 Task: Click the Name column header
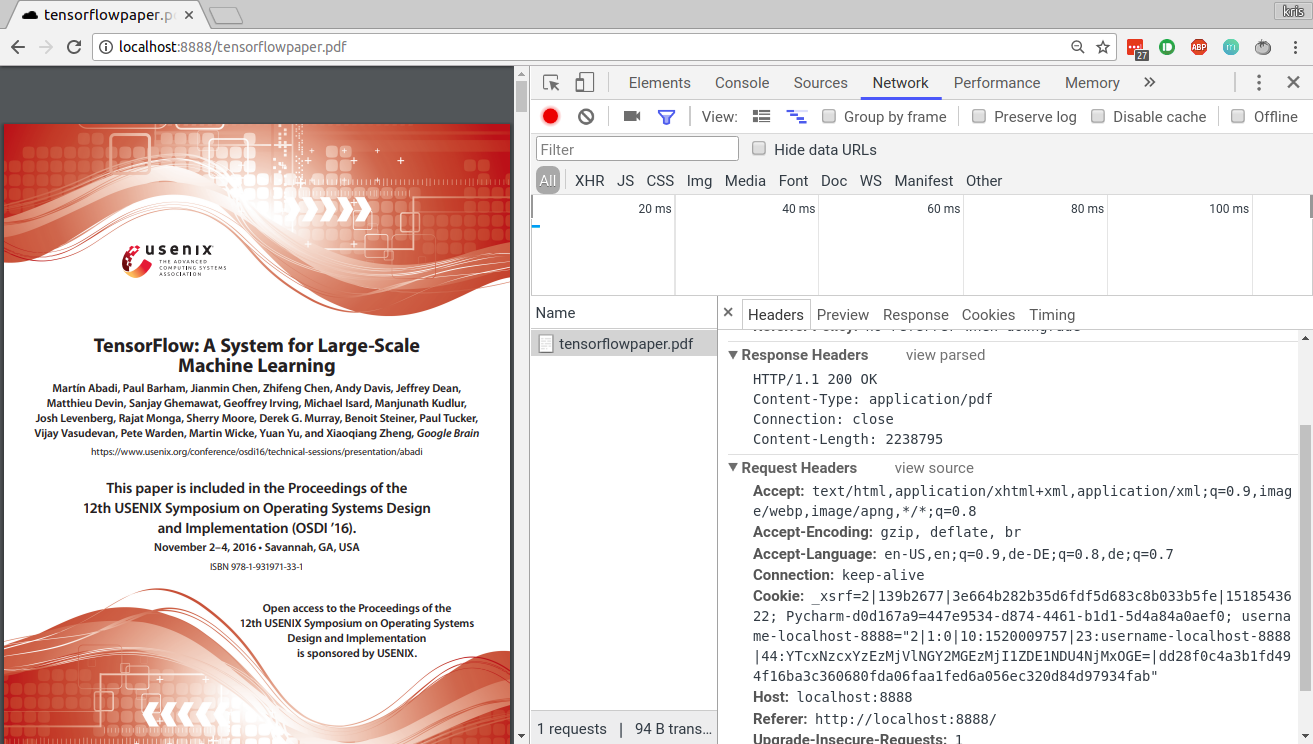pos(624,313)
